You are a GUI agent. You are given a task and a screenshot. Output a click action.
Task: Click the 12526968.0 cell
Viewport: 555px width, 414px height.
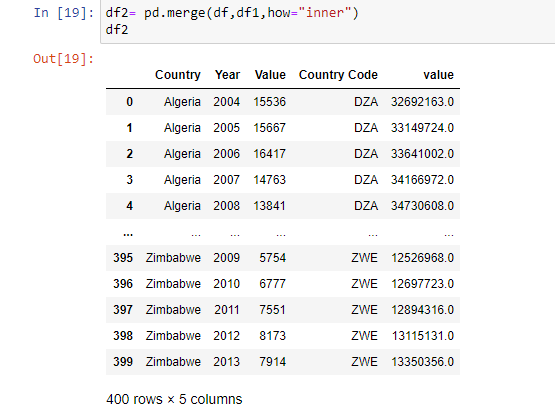coord(422,258)
